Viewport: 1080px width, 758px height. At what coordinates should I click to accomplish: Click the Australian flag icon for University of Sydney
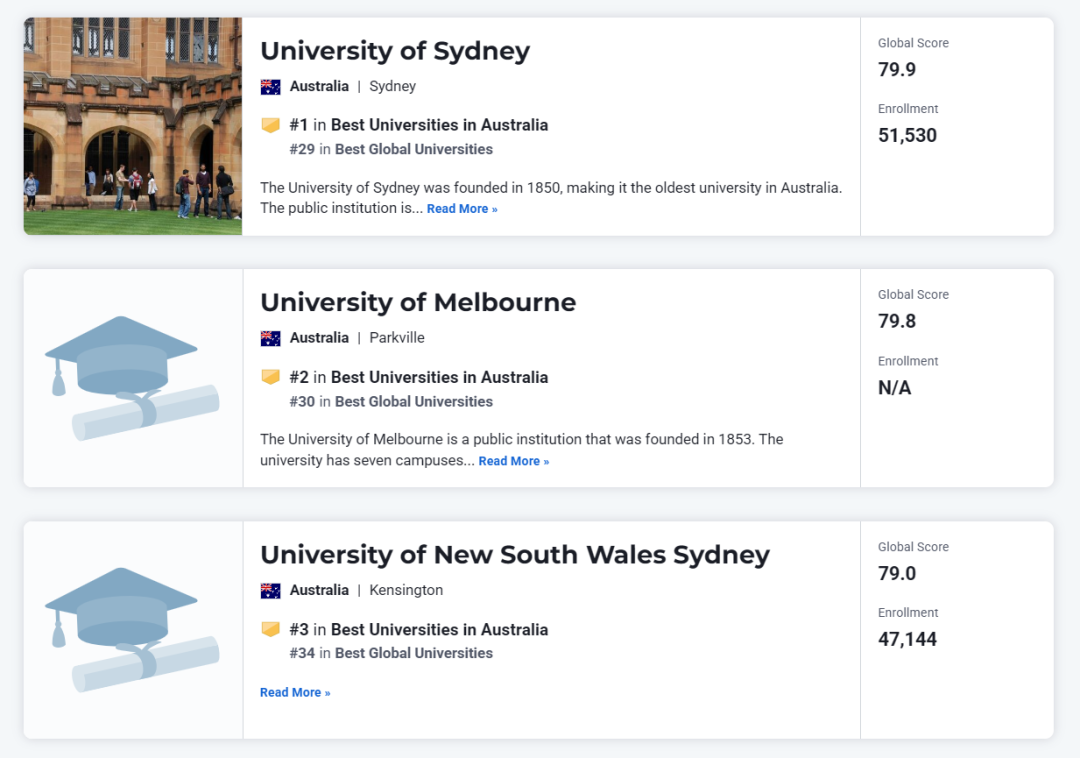pos(270,87)
